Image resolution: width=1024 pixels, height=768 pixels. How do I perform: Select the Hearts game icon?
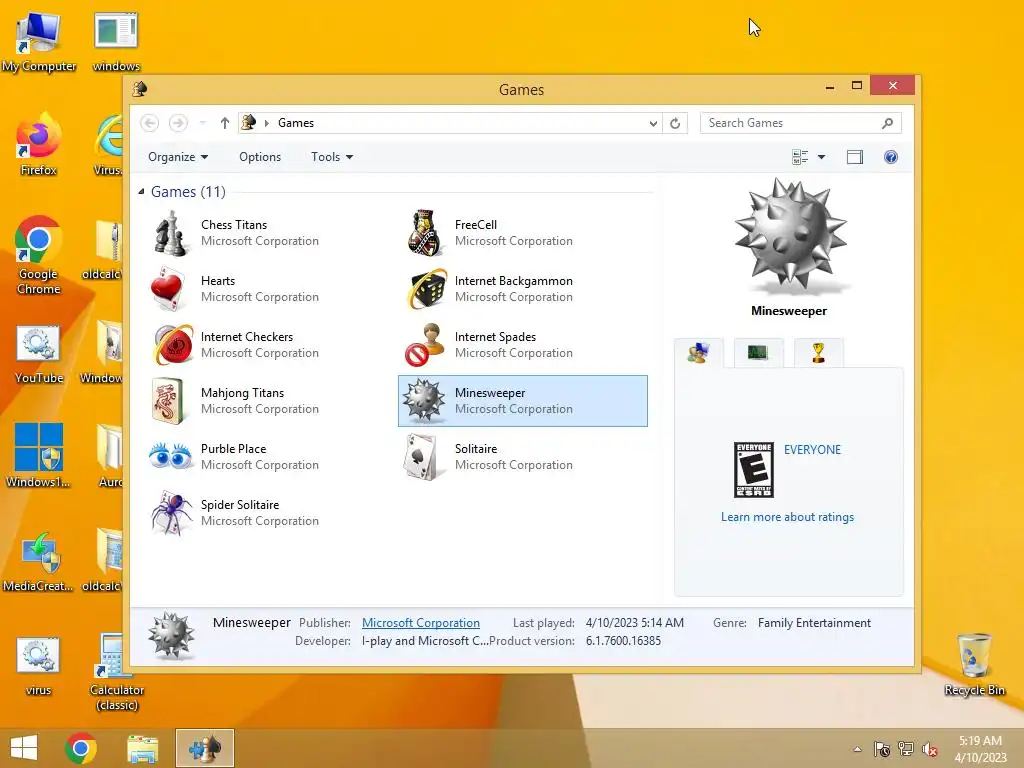click(170, 289)
